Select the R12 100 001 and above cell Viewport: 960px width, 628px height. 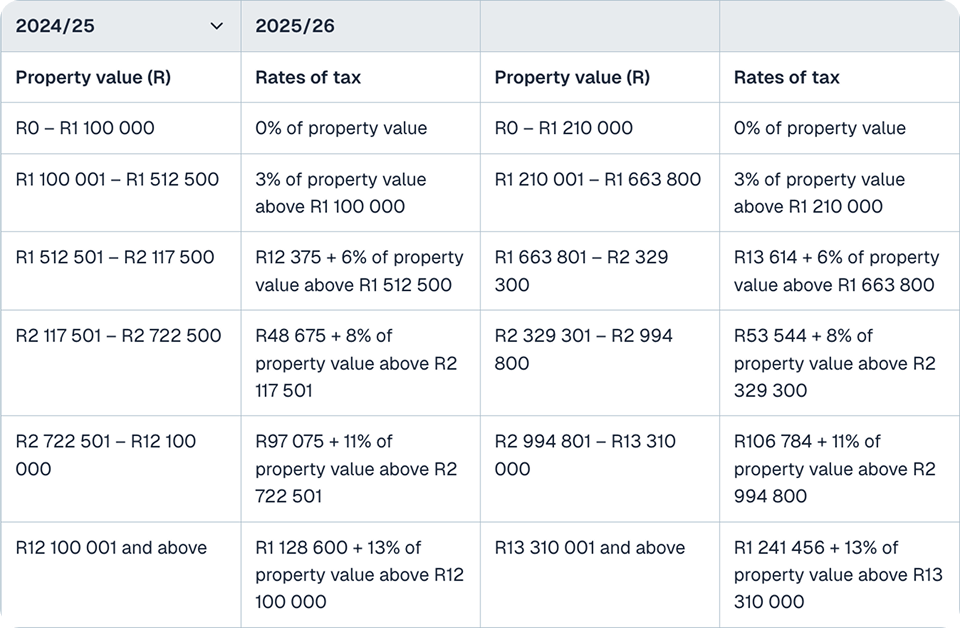point(111,548)
